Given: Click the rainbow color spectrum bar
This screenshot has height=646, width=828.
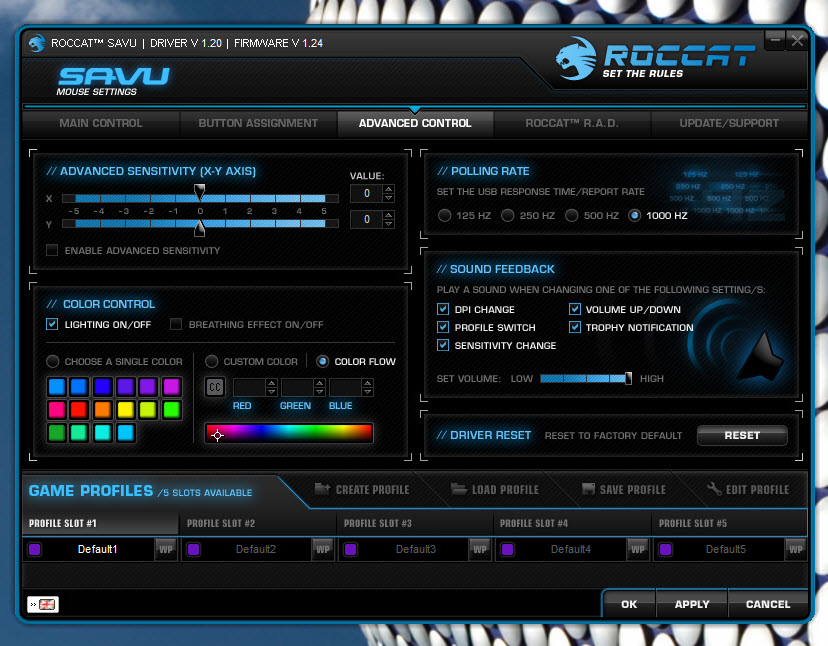Looking at the screenshot, I should point(289,433).
